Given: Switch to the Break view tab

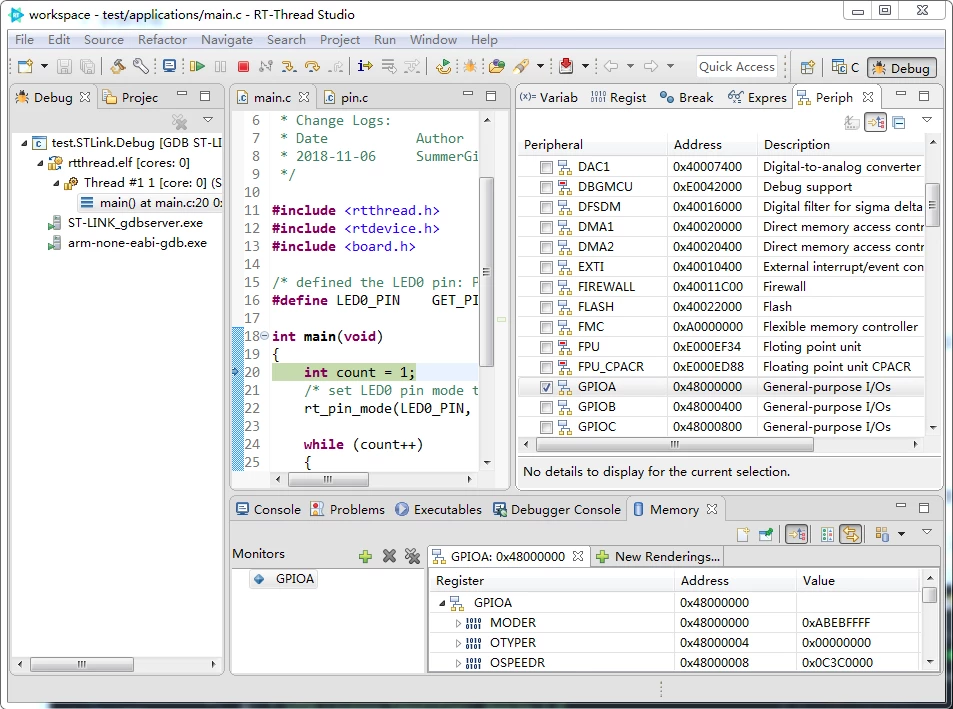Looking at the screenshot, I should click(687, 98).
